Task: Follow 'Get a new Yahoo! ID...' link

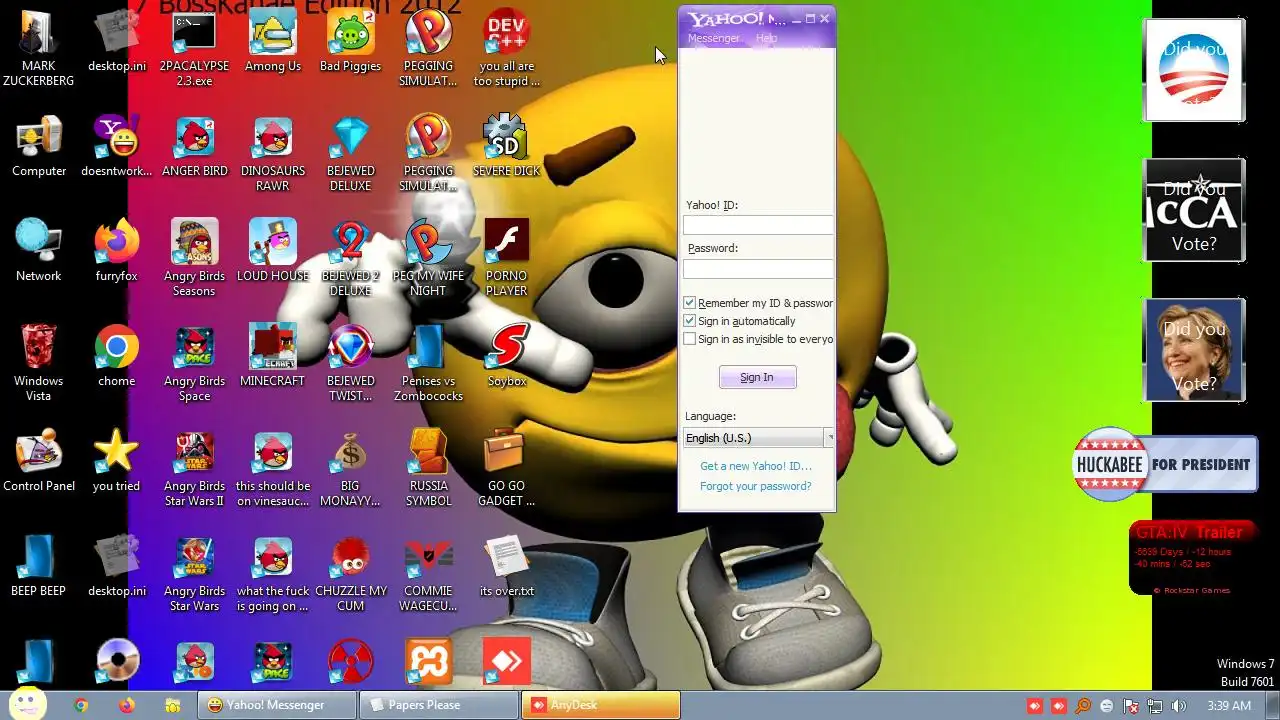Action: pos(756,466)
